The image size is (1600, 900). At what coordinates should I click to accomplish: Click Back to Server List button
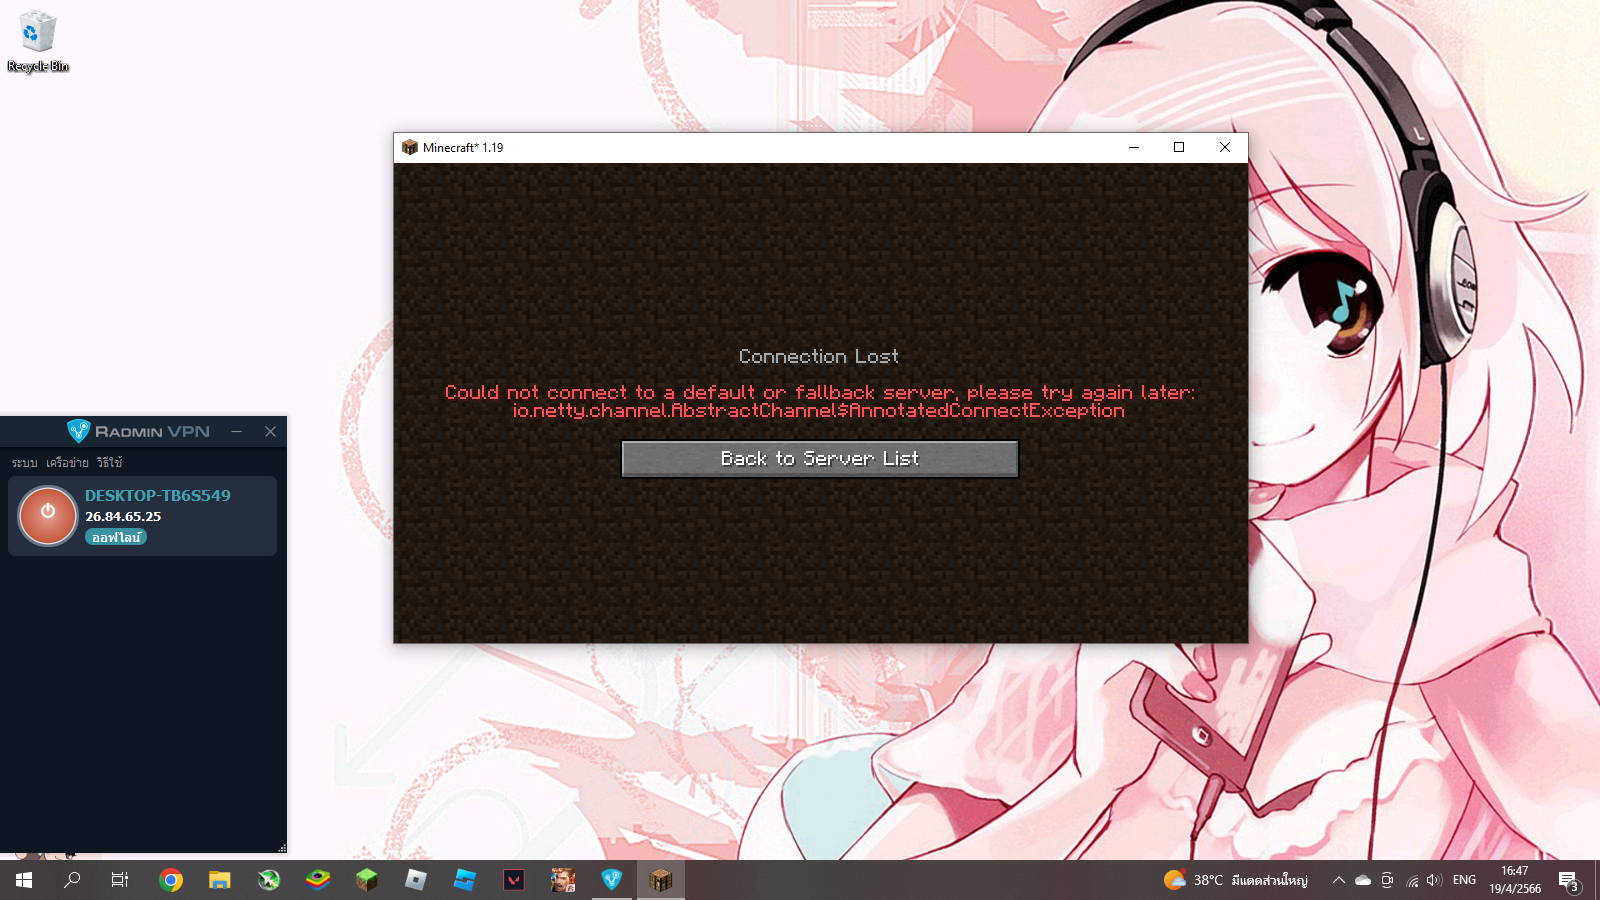(x=820, y=459)
